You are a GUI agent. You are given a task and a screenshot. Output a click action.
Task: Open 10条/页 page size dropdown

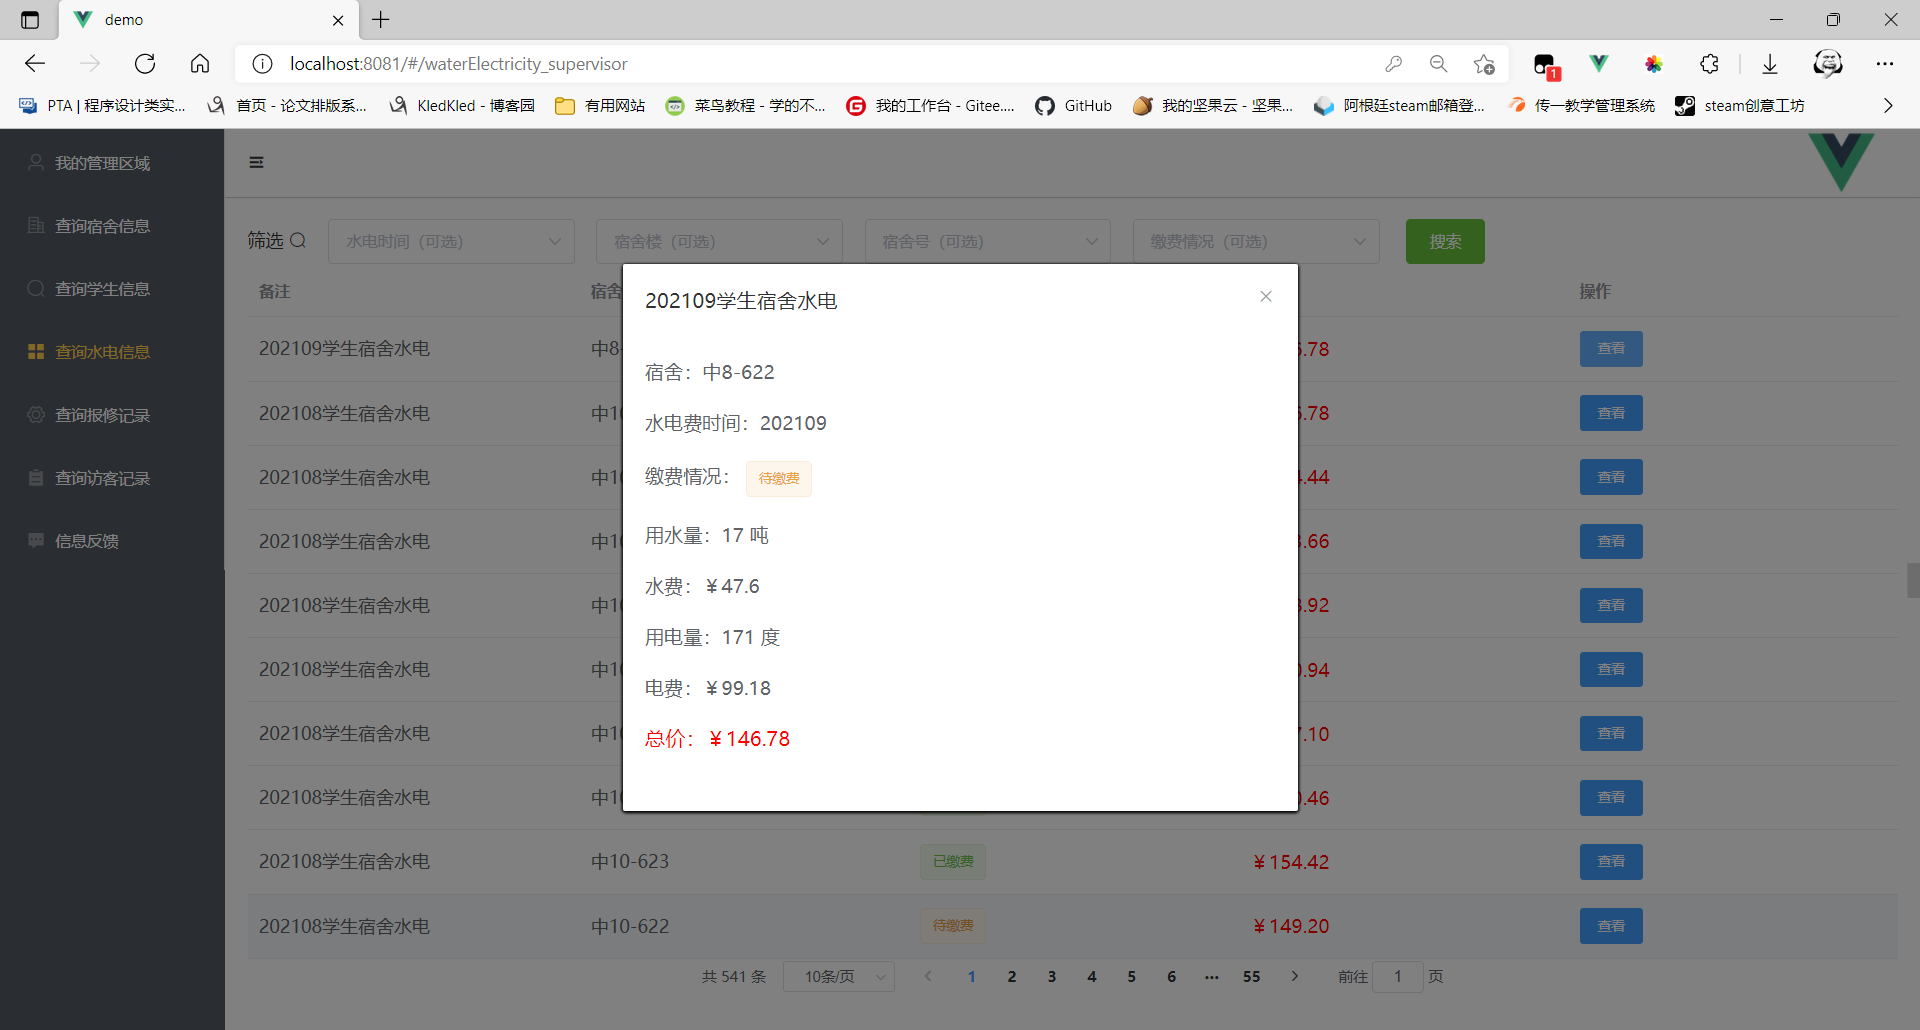click(x=839, y=976)
